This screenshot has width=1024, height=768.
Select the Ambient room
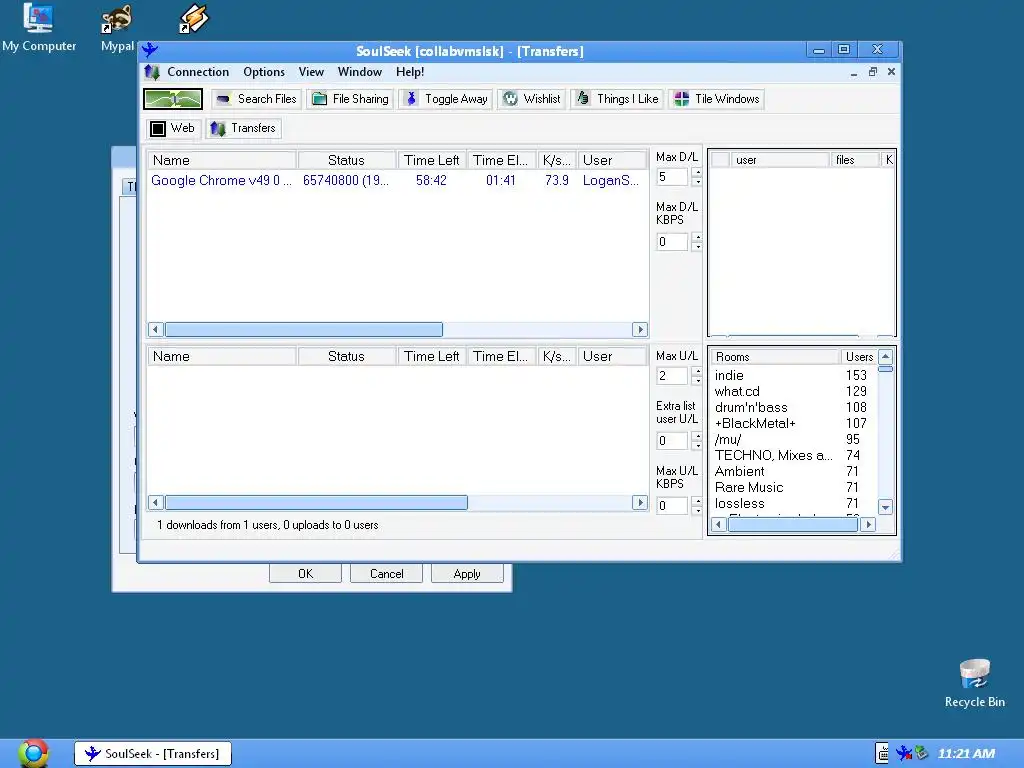tap(739, 472)
